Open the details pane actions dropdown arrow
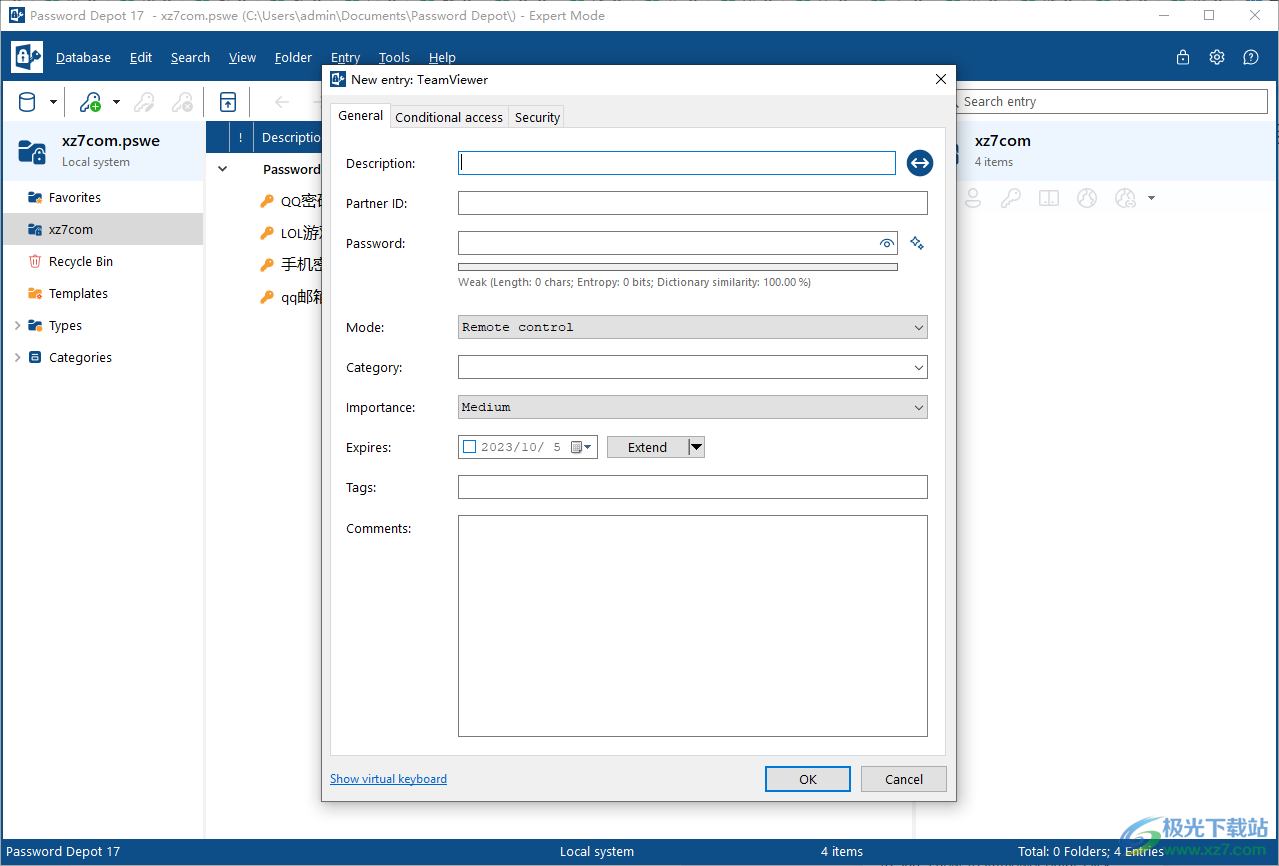The image size is (1279, 866). [x=1151, y=198]
